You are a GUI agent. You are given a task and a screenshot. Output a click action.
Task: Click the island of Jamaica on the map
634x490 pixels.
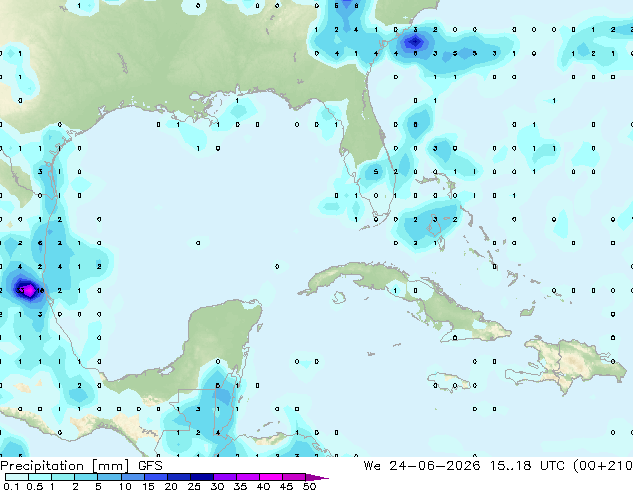tap(449, 381)
